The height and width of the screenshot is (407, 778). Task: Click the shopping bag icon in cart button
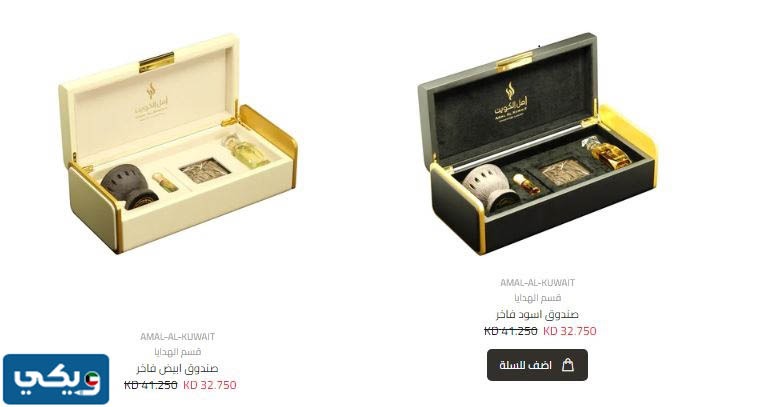[568, 365]
